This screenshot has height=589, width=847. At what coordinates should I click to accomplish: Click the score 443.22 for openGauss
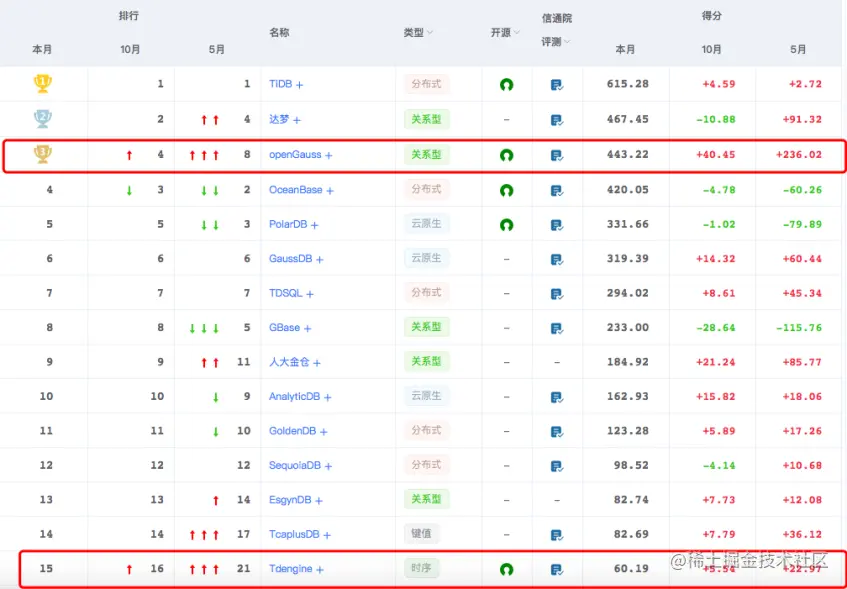[628, 155]
